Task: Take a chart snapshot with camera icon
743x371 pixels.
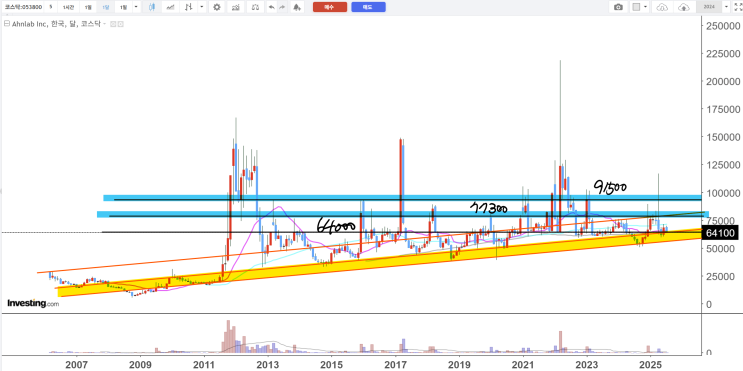Action: (x=618, y=7)
